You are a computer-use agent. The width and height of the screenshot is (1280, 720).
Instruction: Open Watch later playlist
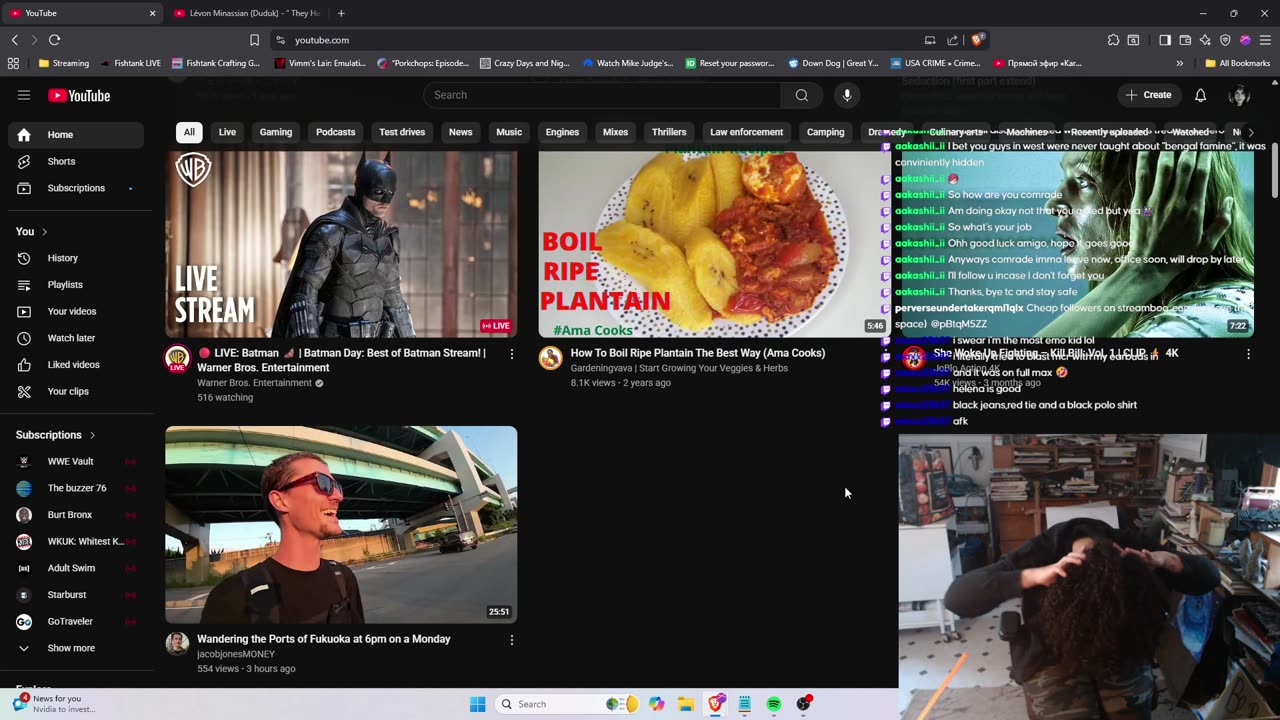coord(78,338)
